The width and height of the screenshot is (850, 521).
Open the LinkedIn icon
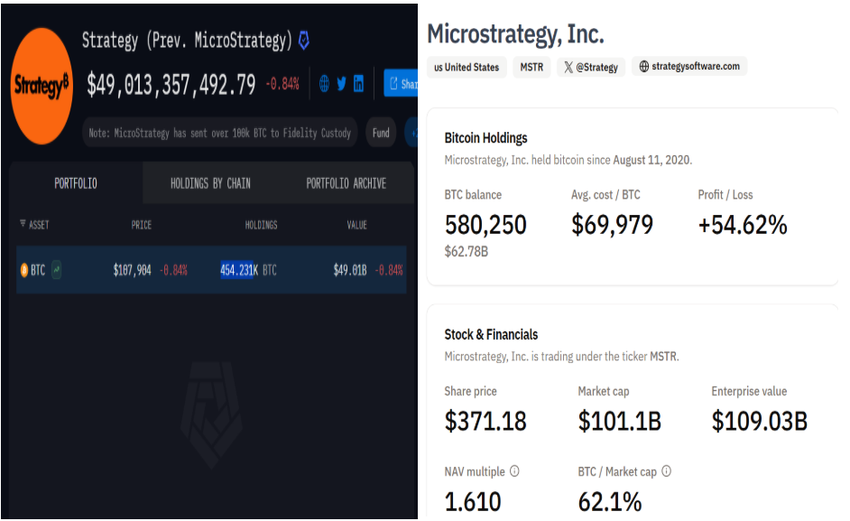coord(359,83)
